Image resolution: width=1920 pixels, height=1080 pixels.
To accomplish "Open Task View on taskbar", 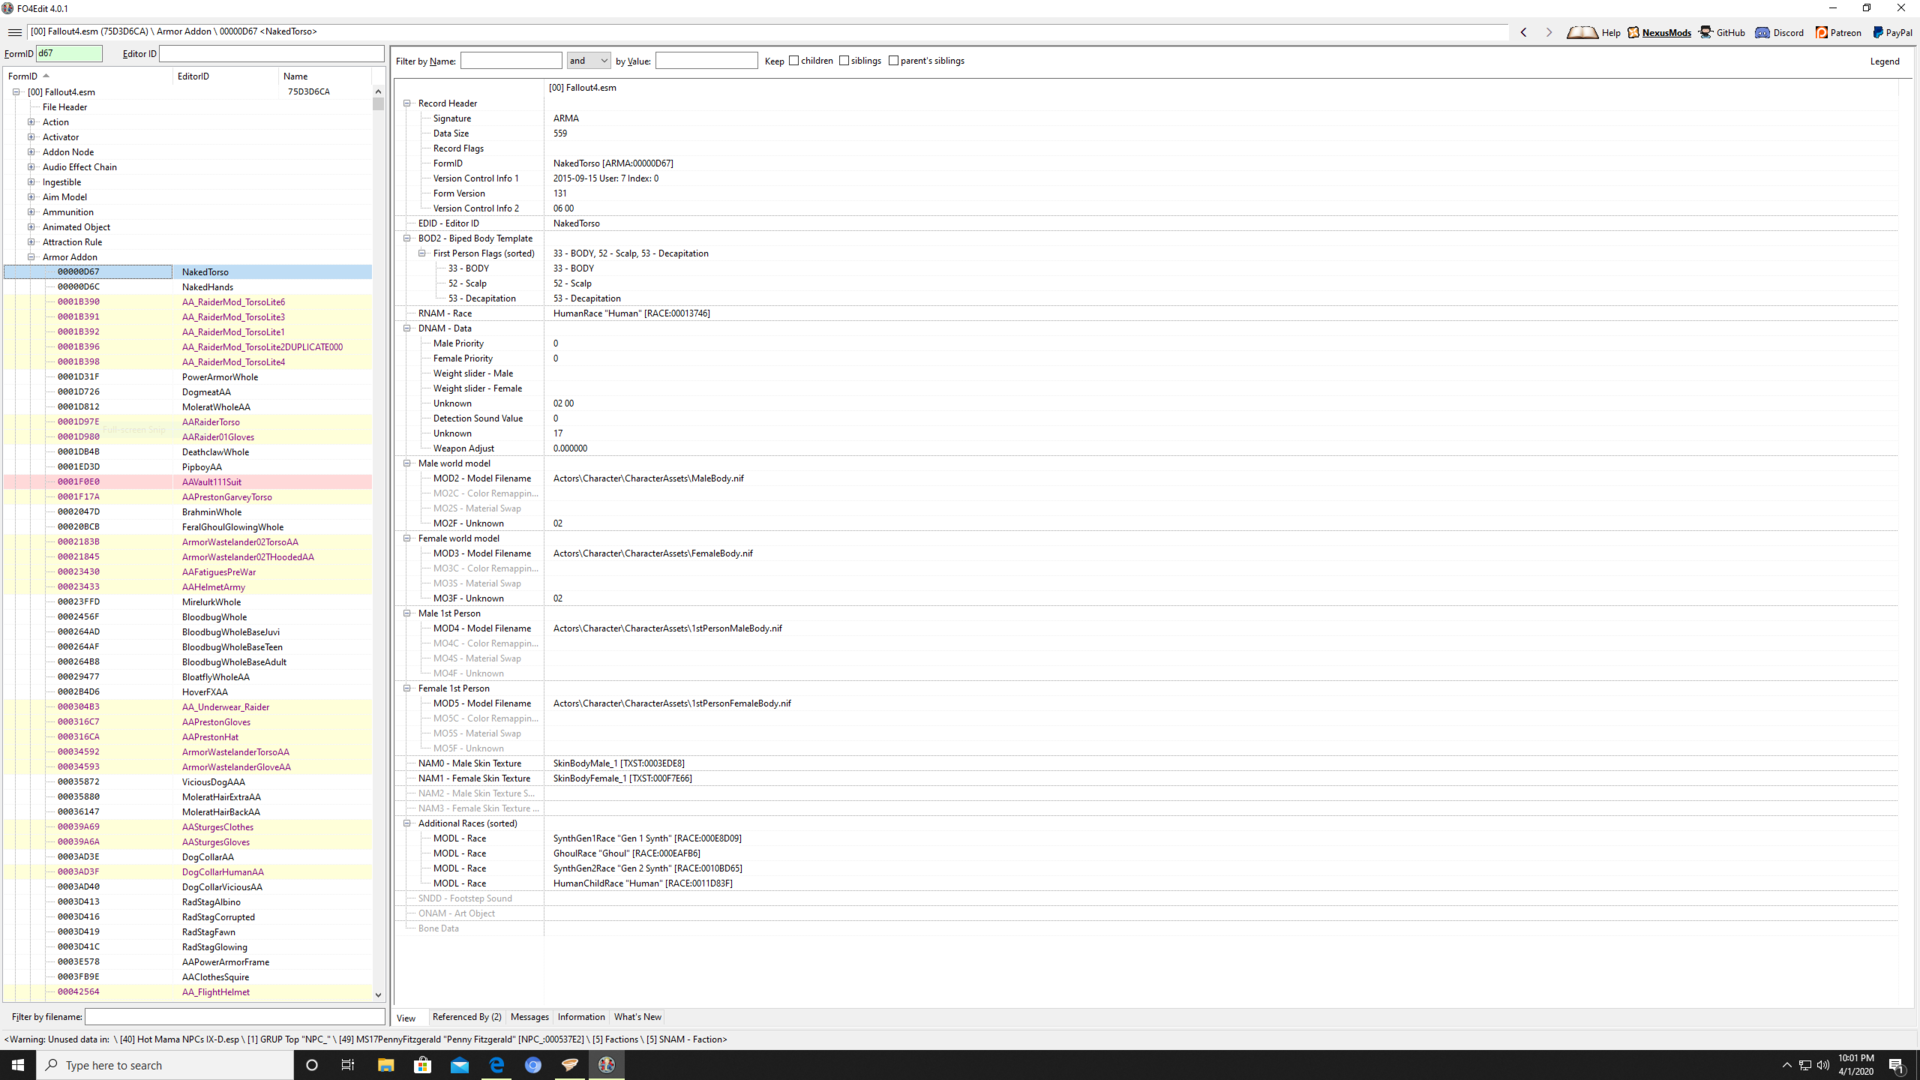I will [348, 1065].
